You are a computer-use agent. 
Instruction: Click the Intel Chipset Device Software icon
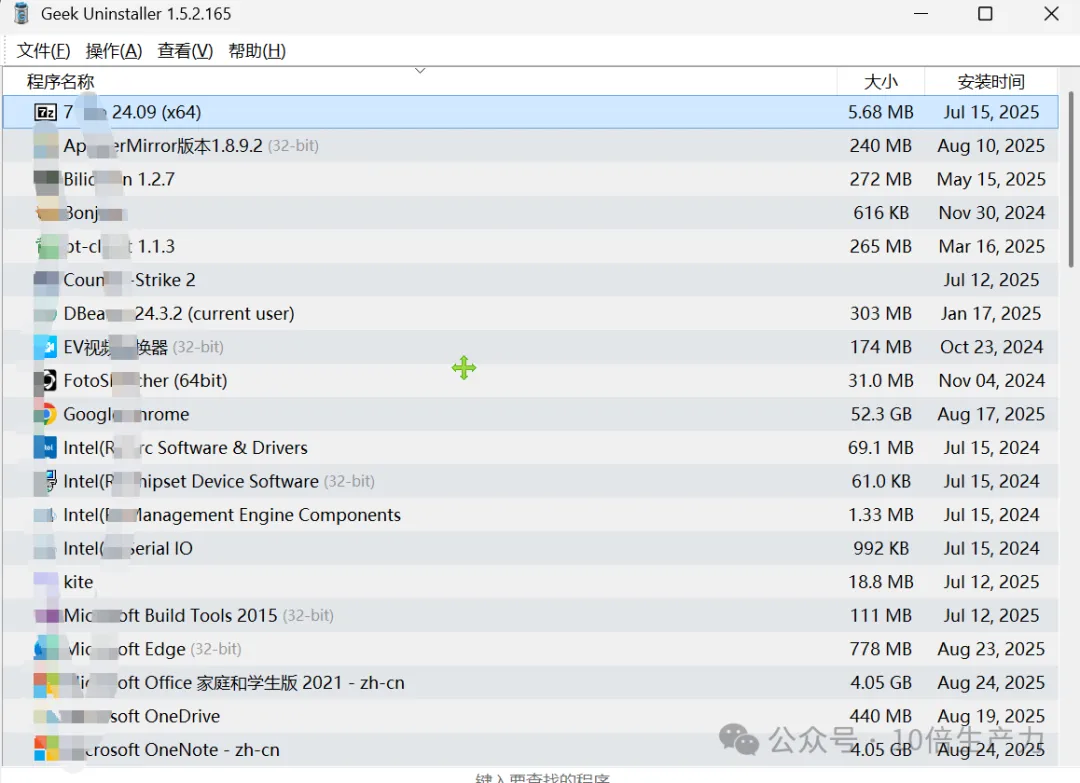coord(45,481)
